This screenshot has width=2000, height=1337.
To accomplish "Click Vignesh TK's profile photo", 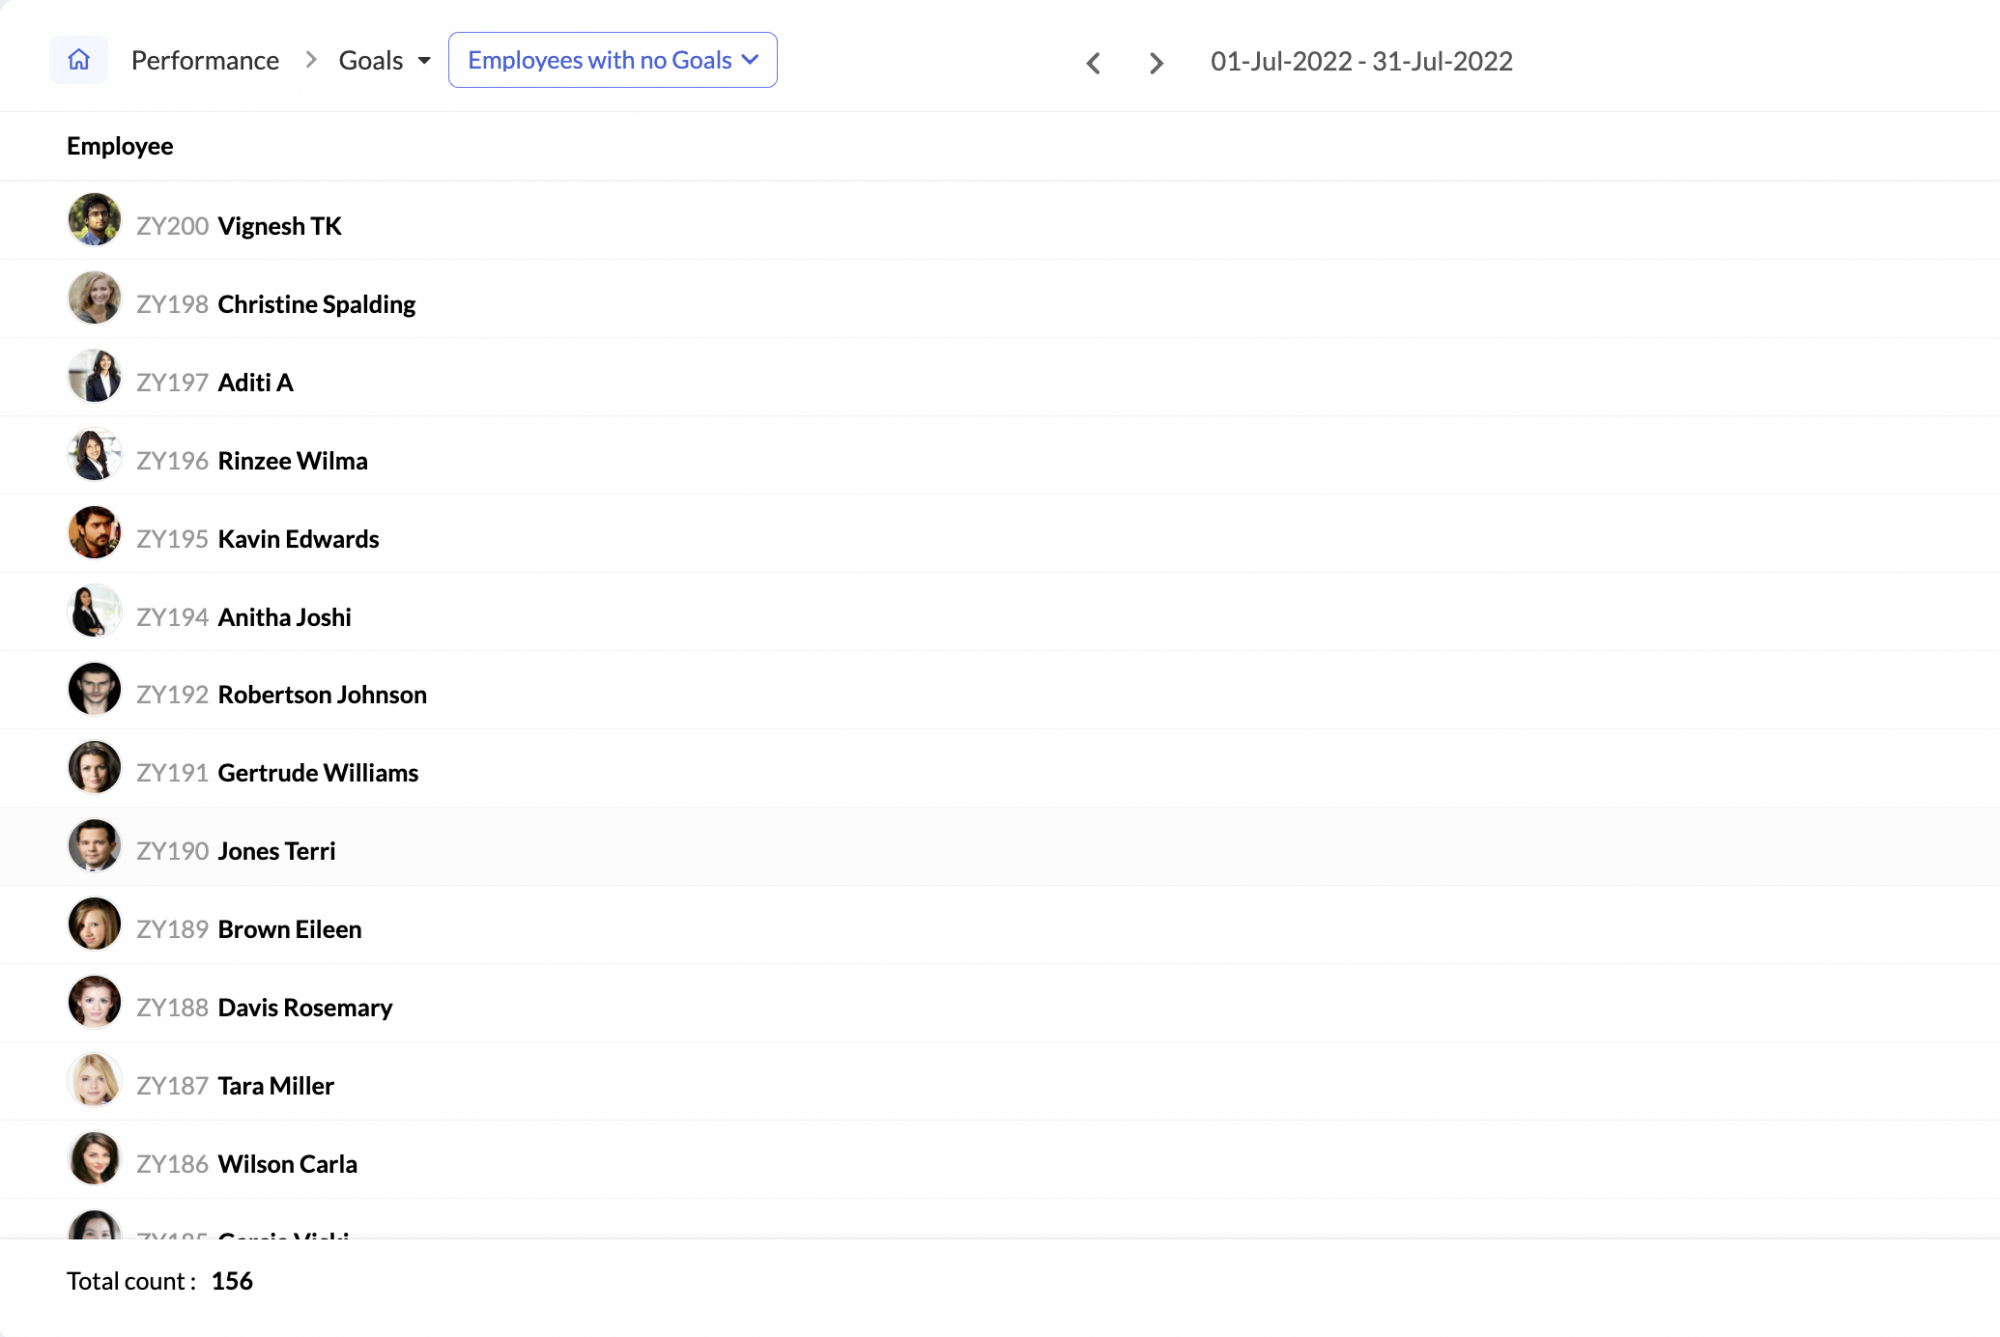I will click(x=94, y=220).
